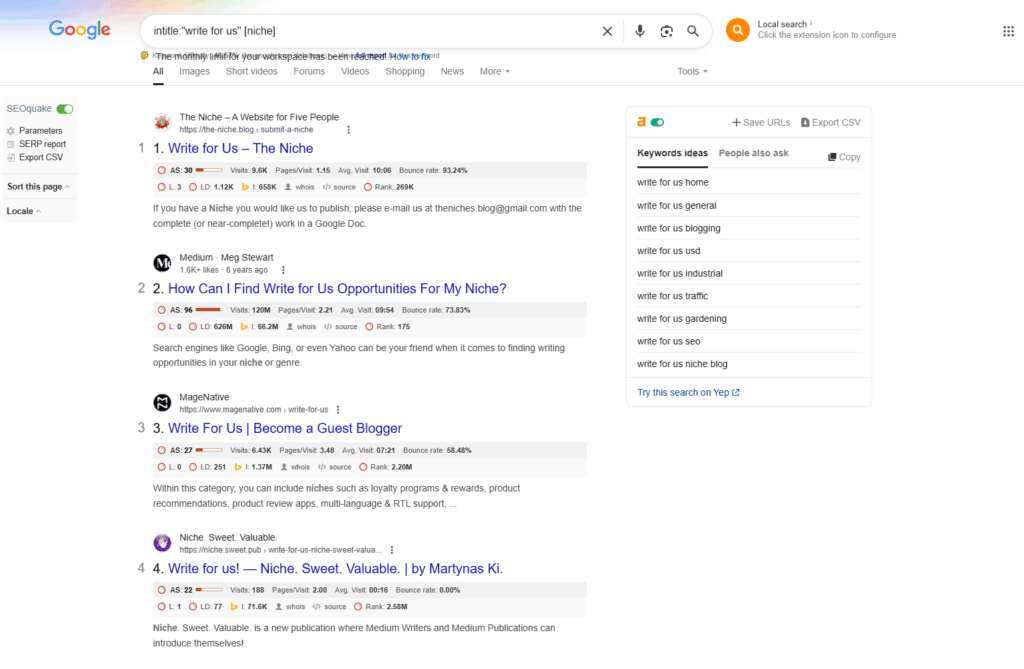Clear the search query with X icon
The height and width of the screenshot is (669, 1024).
coord(607,31)
